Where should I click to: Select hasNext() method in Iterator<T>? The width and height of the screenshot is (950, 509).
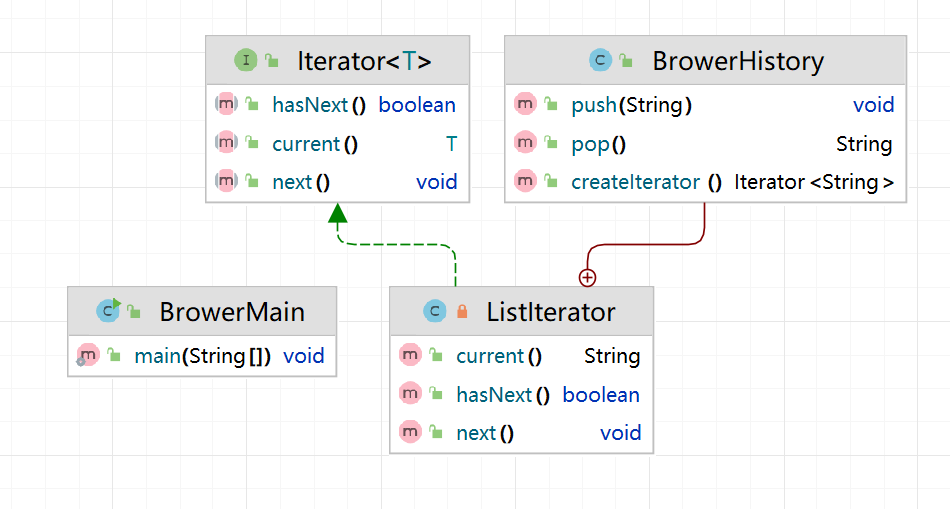[x=337, y=104]
